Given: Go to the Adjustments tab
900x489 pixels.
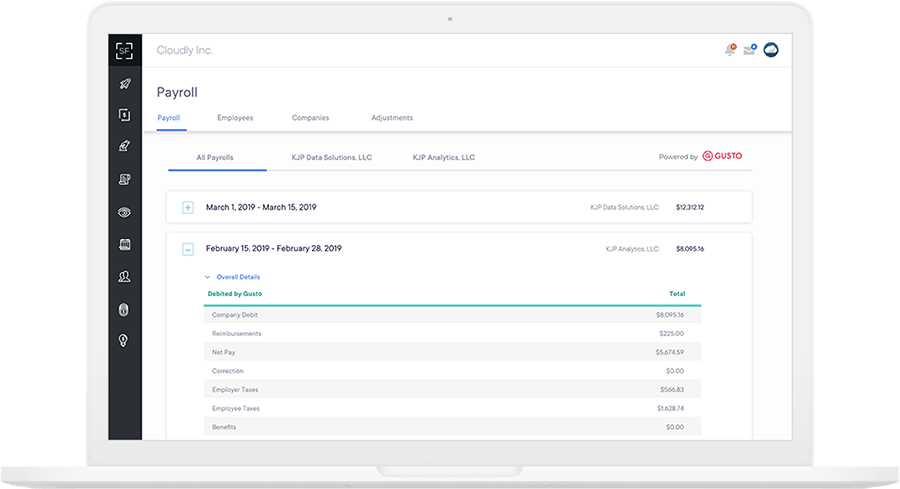Looking at the screenshot, I should point(392,118).
